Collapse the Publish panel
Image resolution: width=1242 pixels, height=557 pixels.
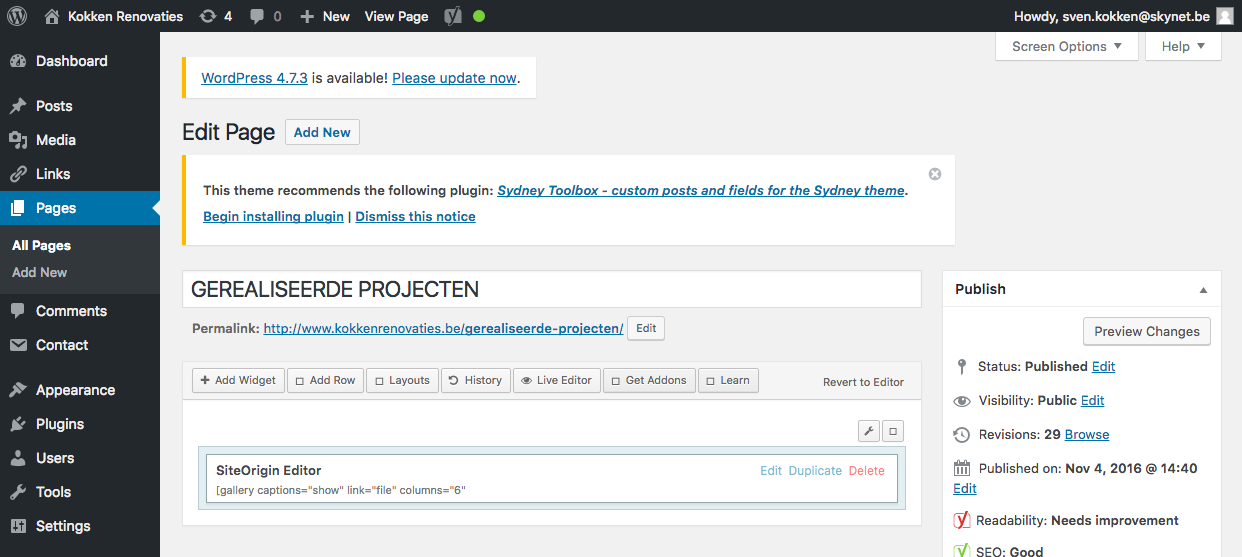(x=1204, y=289)
